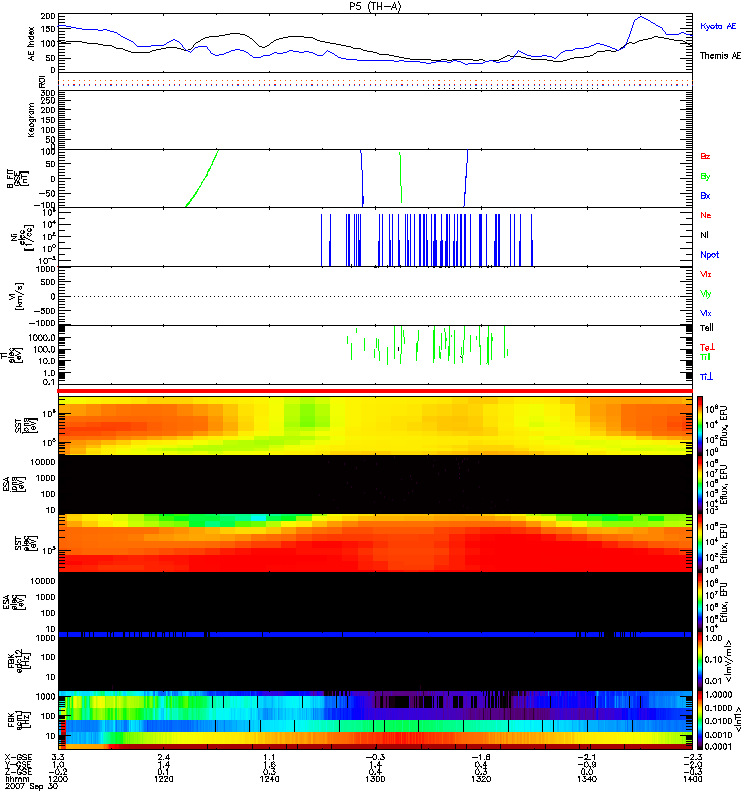Click the nT color scale bar at bottom
The image size is (750, 800).
pos(700,720)
